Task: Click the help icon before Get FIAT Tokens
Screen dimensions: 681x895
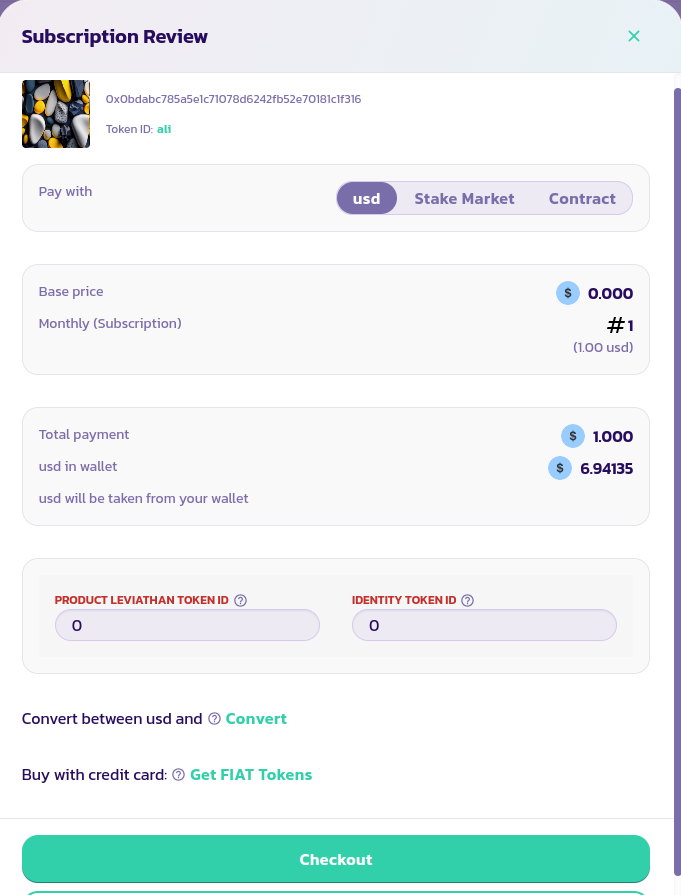Action: 178,775
